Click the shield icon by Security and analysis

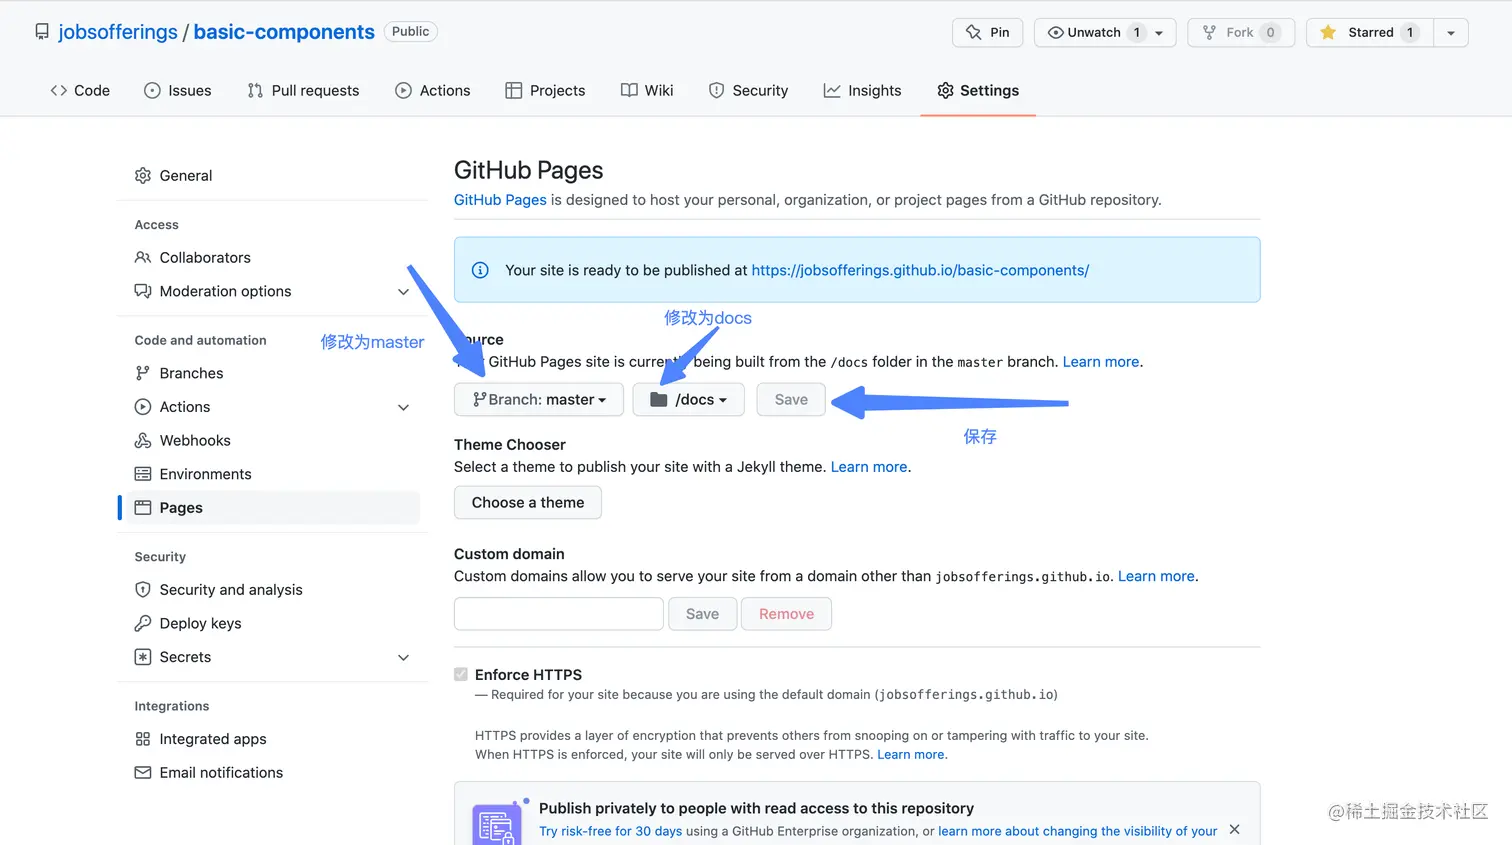pos(143,589)
